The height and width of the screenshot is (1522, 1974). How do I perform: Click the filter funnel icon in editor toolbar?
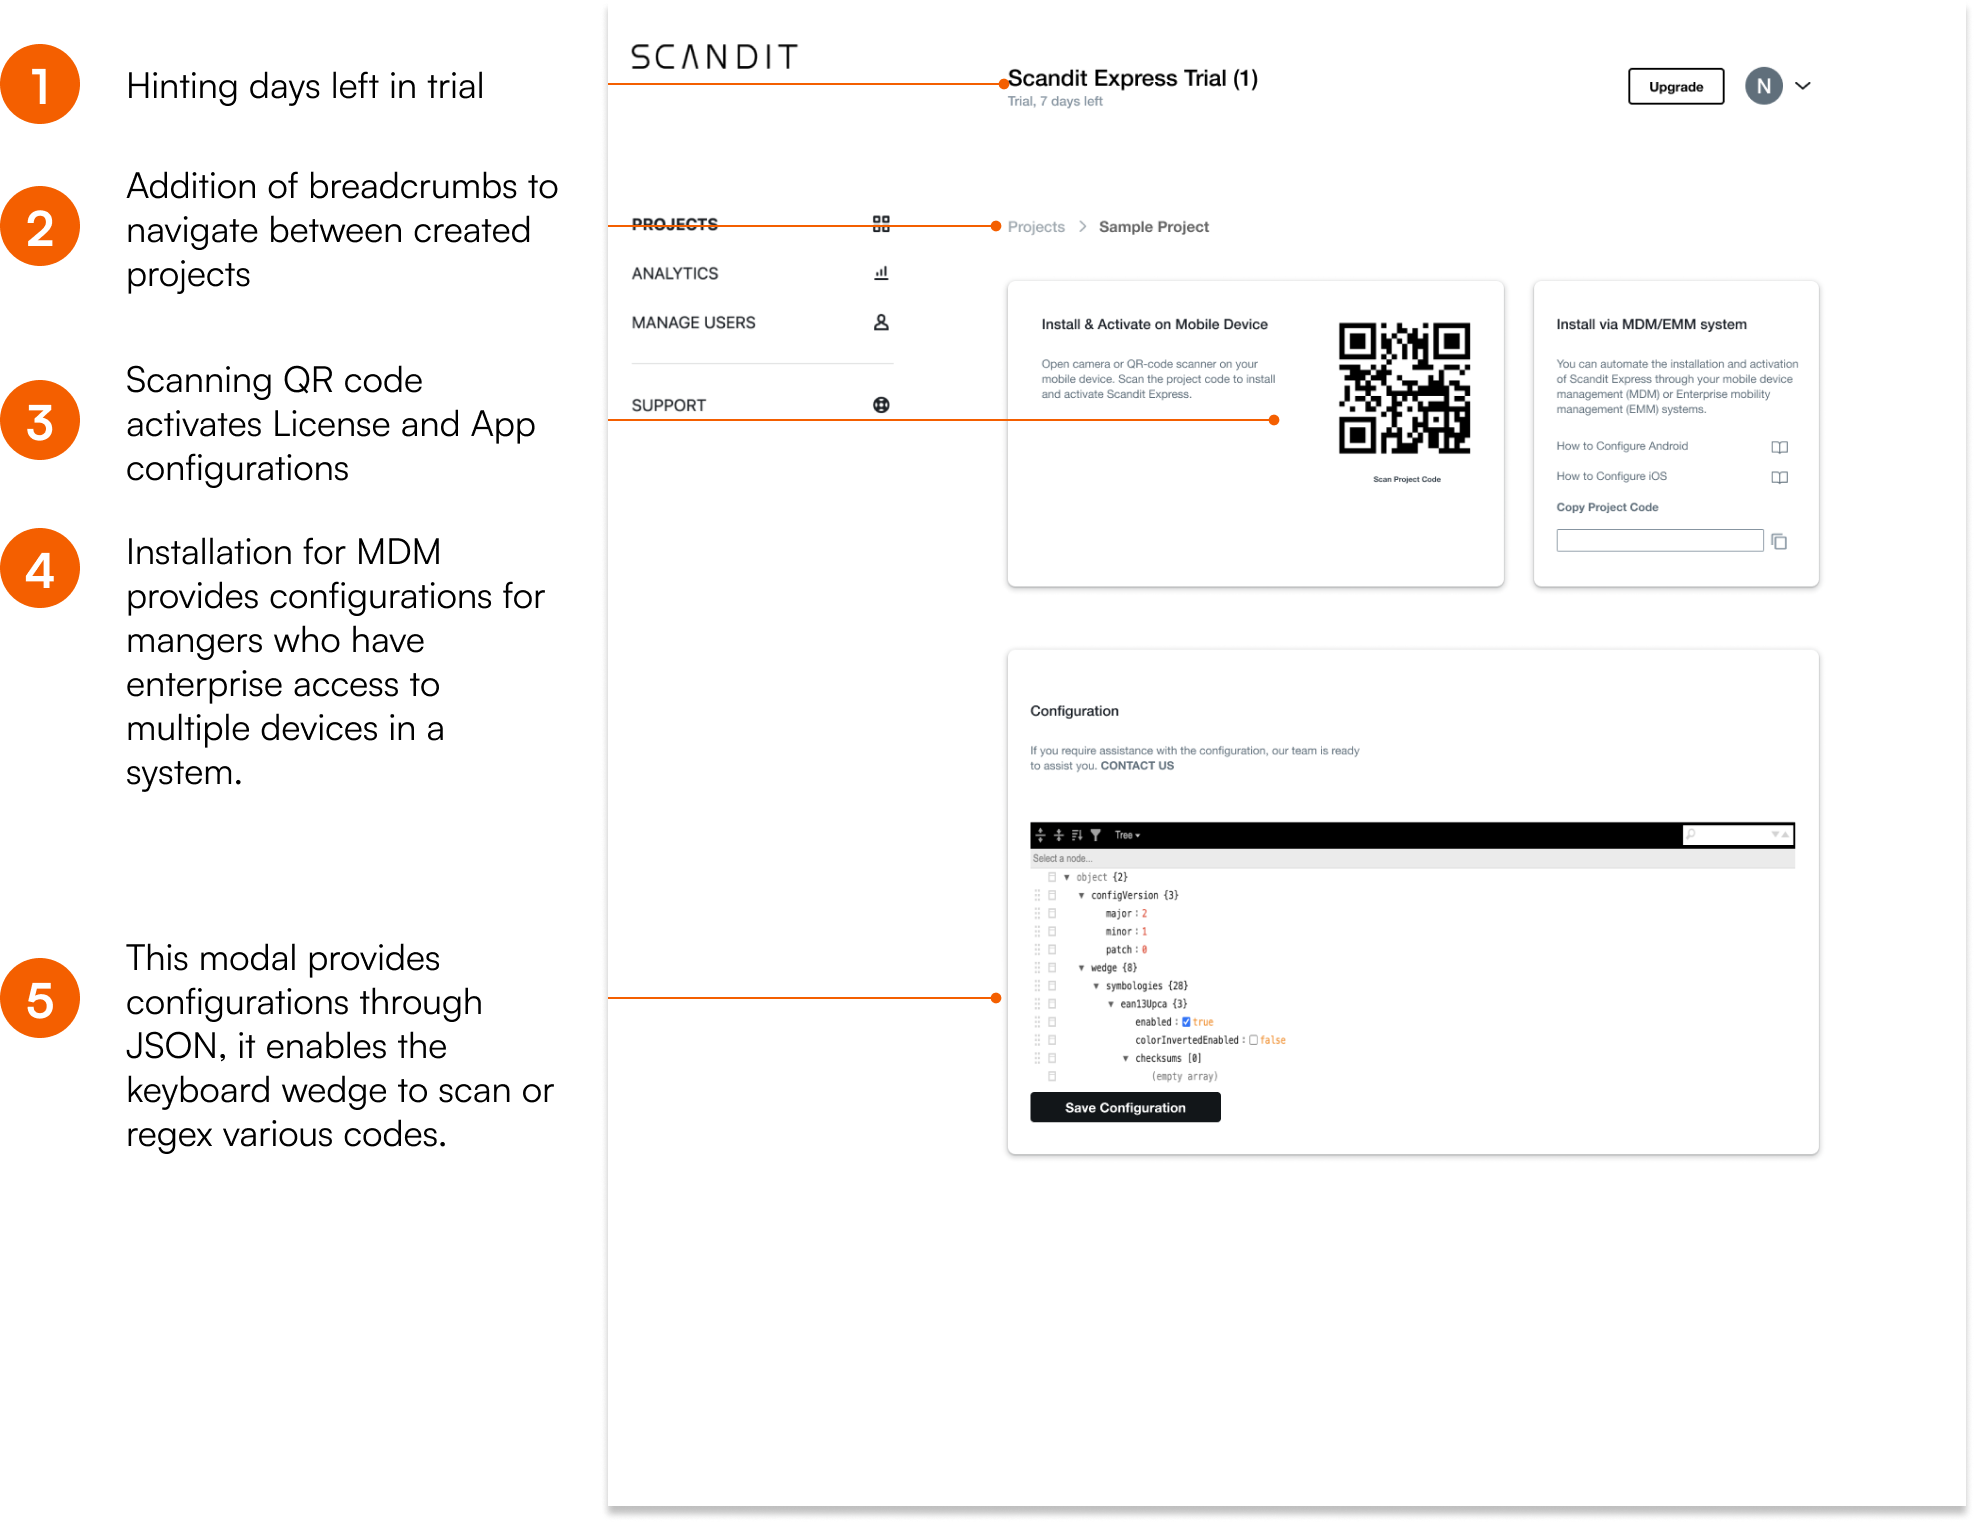(x=1096, y=835)
